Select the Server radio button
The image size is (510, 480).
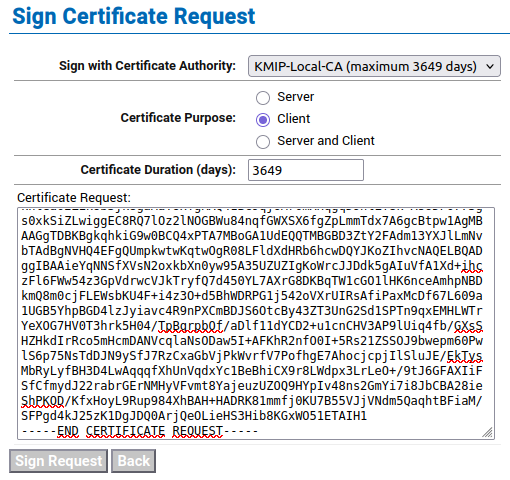tap(263, 98)
